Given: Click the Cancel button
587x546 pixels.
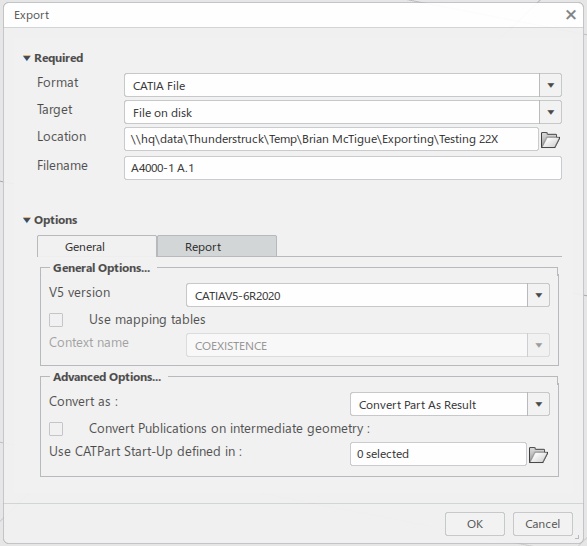Looking at the screenshot, I should point(542,524).
